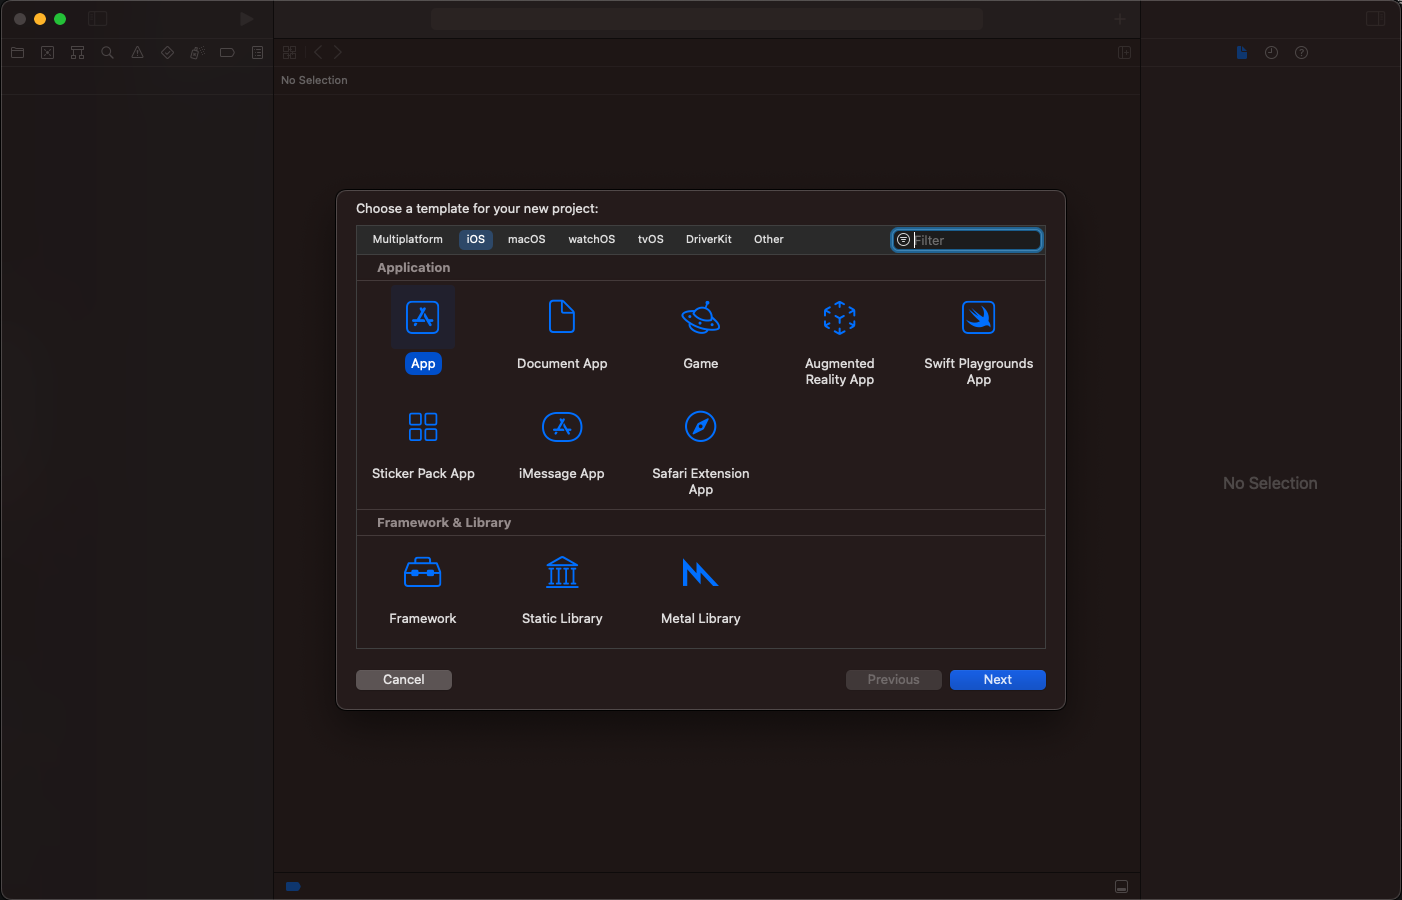Screen dimensions: 1402x900
Task: Switch to the tvOS tab
Action: coord(651,240)
